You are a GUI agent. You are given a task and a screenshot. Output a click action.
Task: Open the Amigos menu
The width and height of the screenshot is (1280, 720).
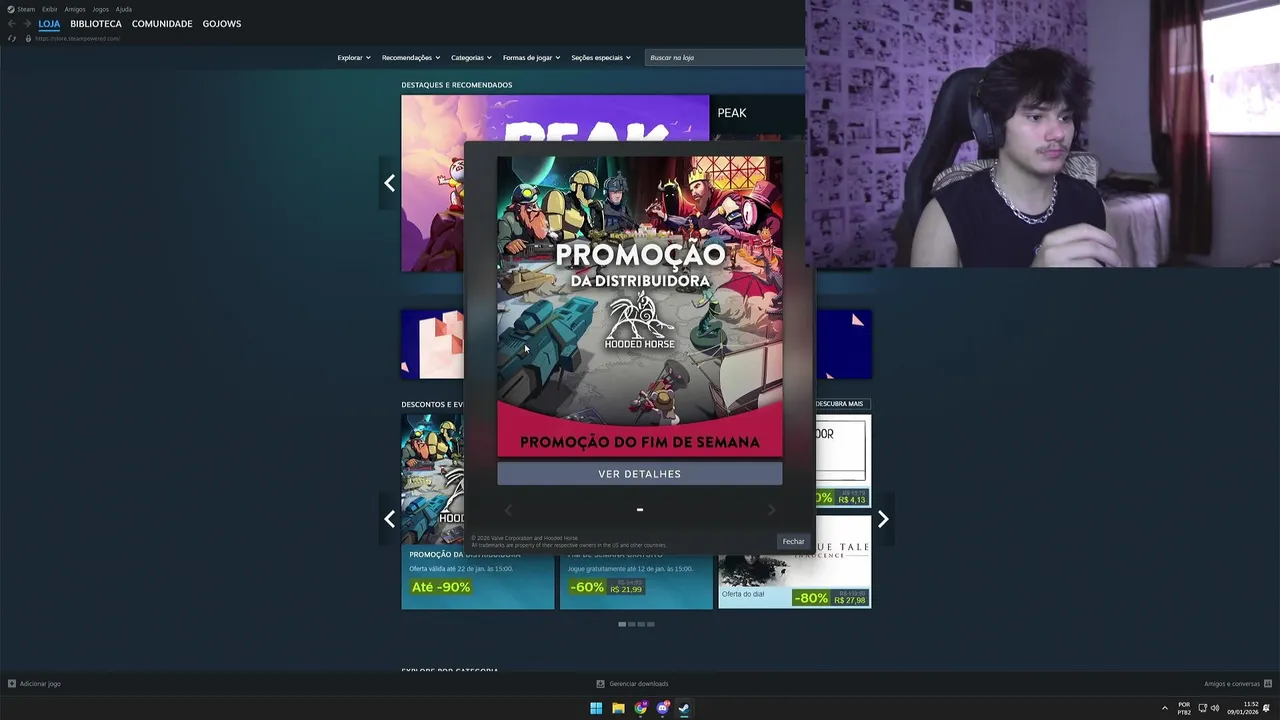click(x=75, y=9)
